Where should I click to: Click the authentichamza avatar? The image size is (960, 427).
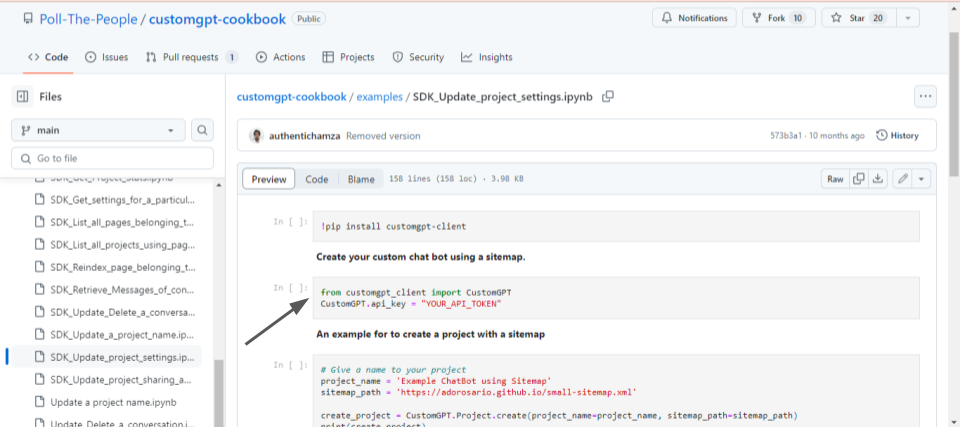tap(257, 136)
